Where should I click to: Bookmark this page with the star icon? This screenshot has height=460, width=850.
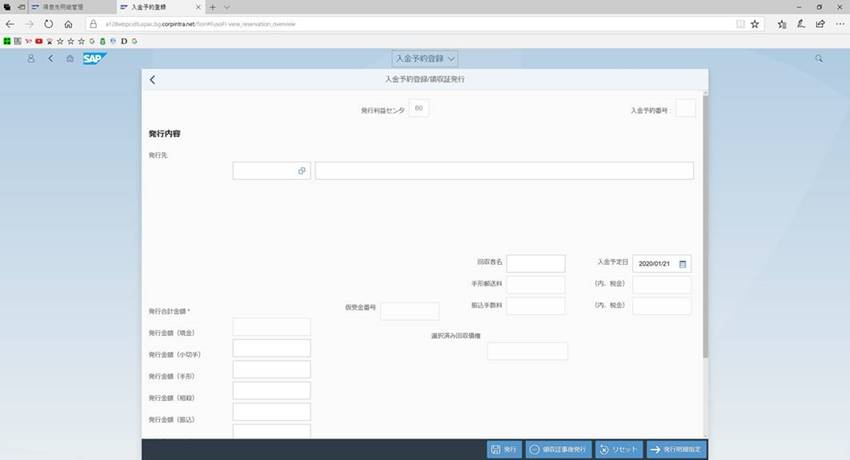click(x=754, y=23)
